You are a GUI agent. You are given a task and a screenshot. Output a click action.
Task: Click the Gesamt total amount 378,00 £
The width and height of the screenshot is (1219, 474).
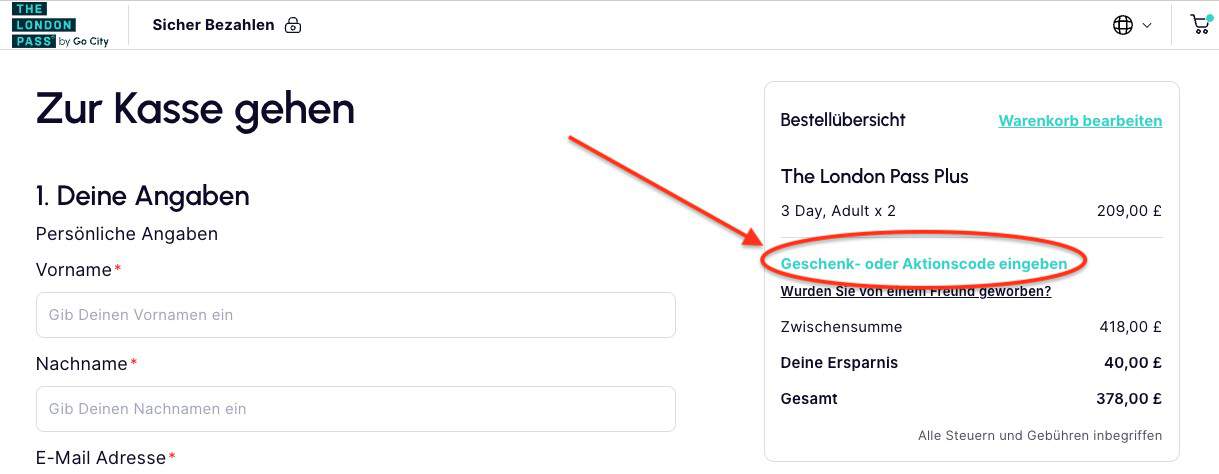point(1129,399)
